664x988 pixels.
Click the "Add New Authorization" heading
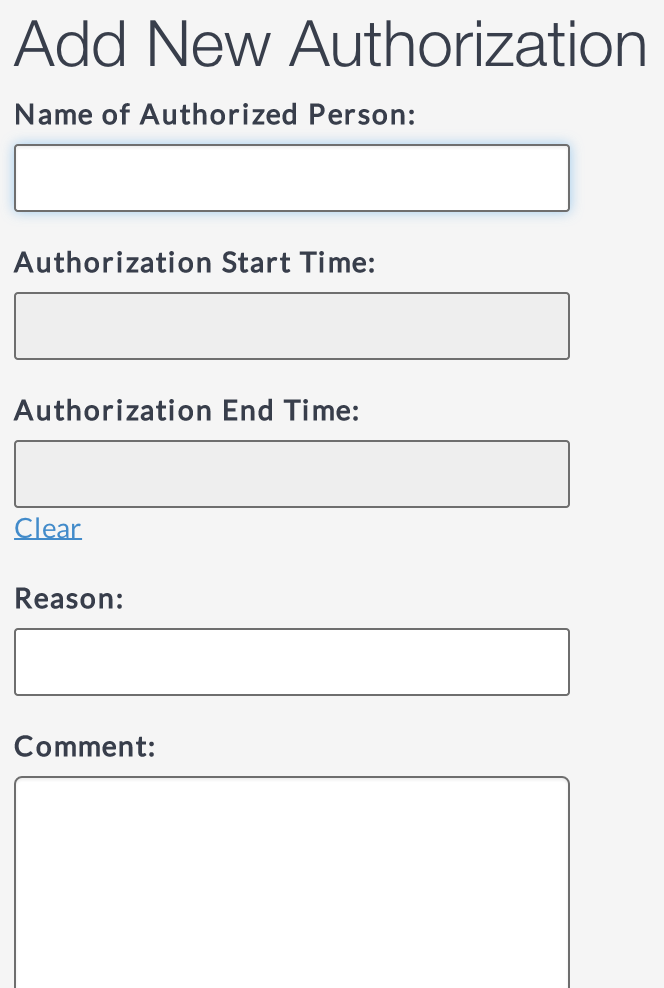coord(330,45)
